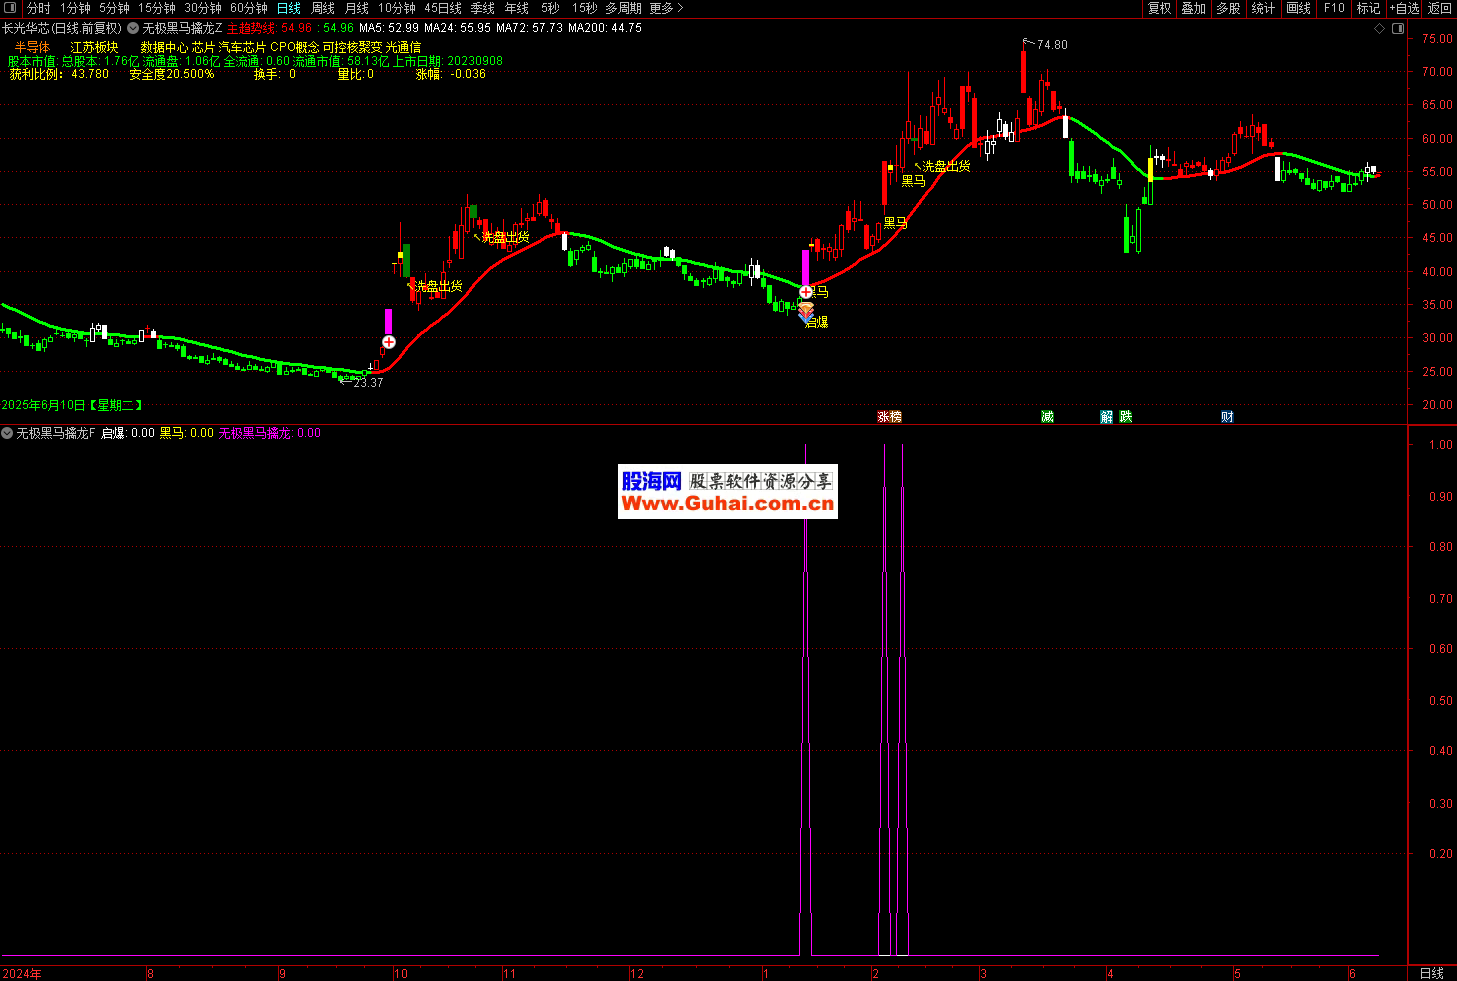Screen dimensions: 1457x981
Task: Switch to 10分钟 period
Action: [x=397, y=8]
